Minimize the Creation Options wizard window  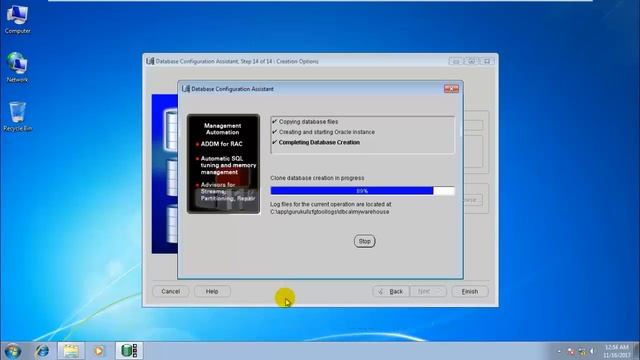coord(456,61)
